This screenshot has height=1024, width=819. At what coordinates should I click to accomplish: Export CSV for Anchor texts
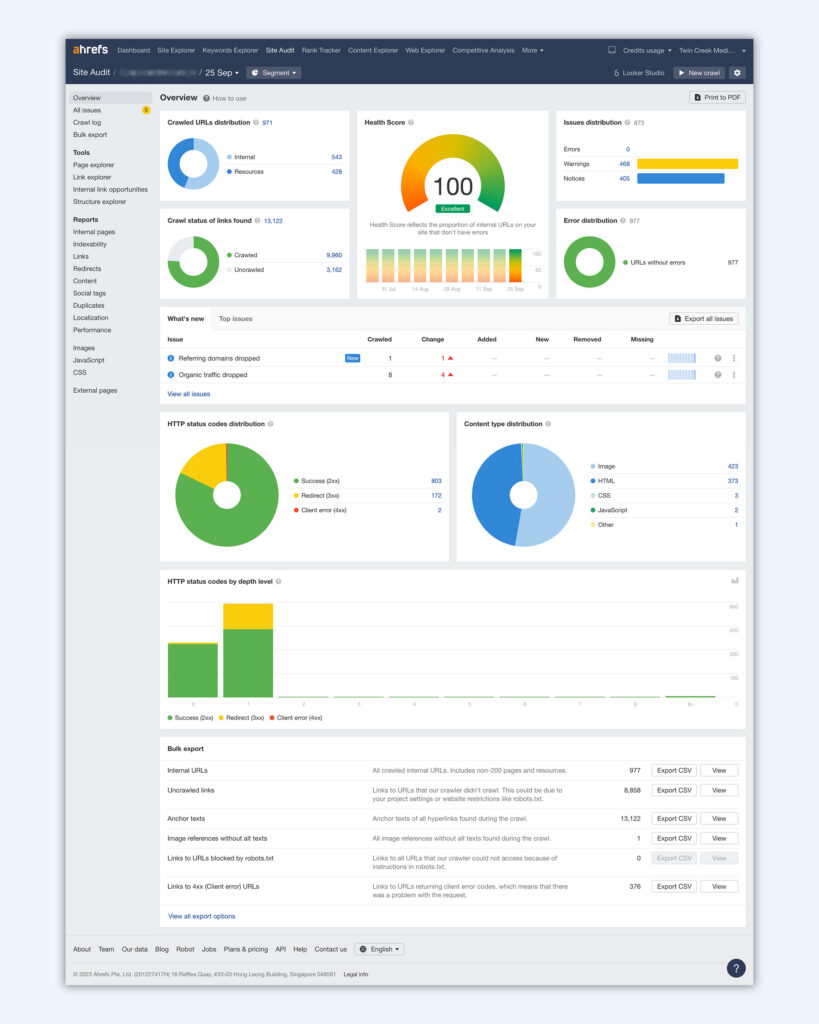[674, 818]
